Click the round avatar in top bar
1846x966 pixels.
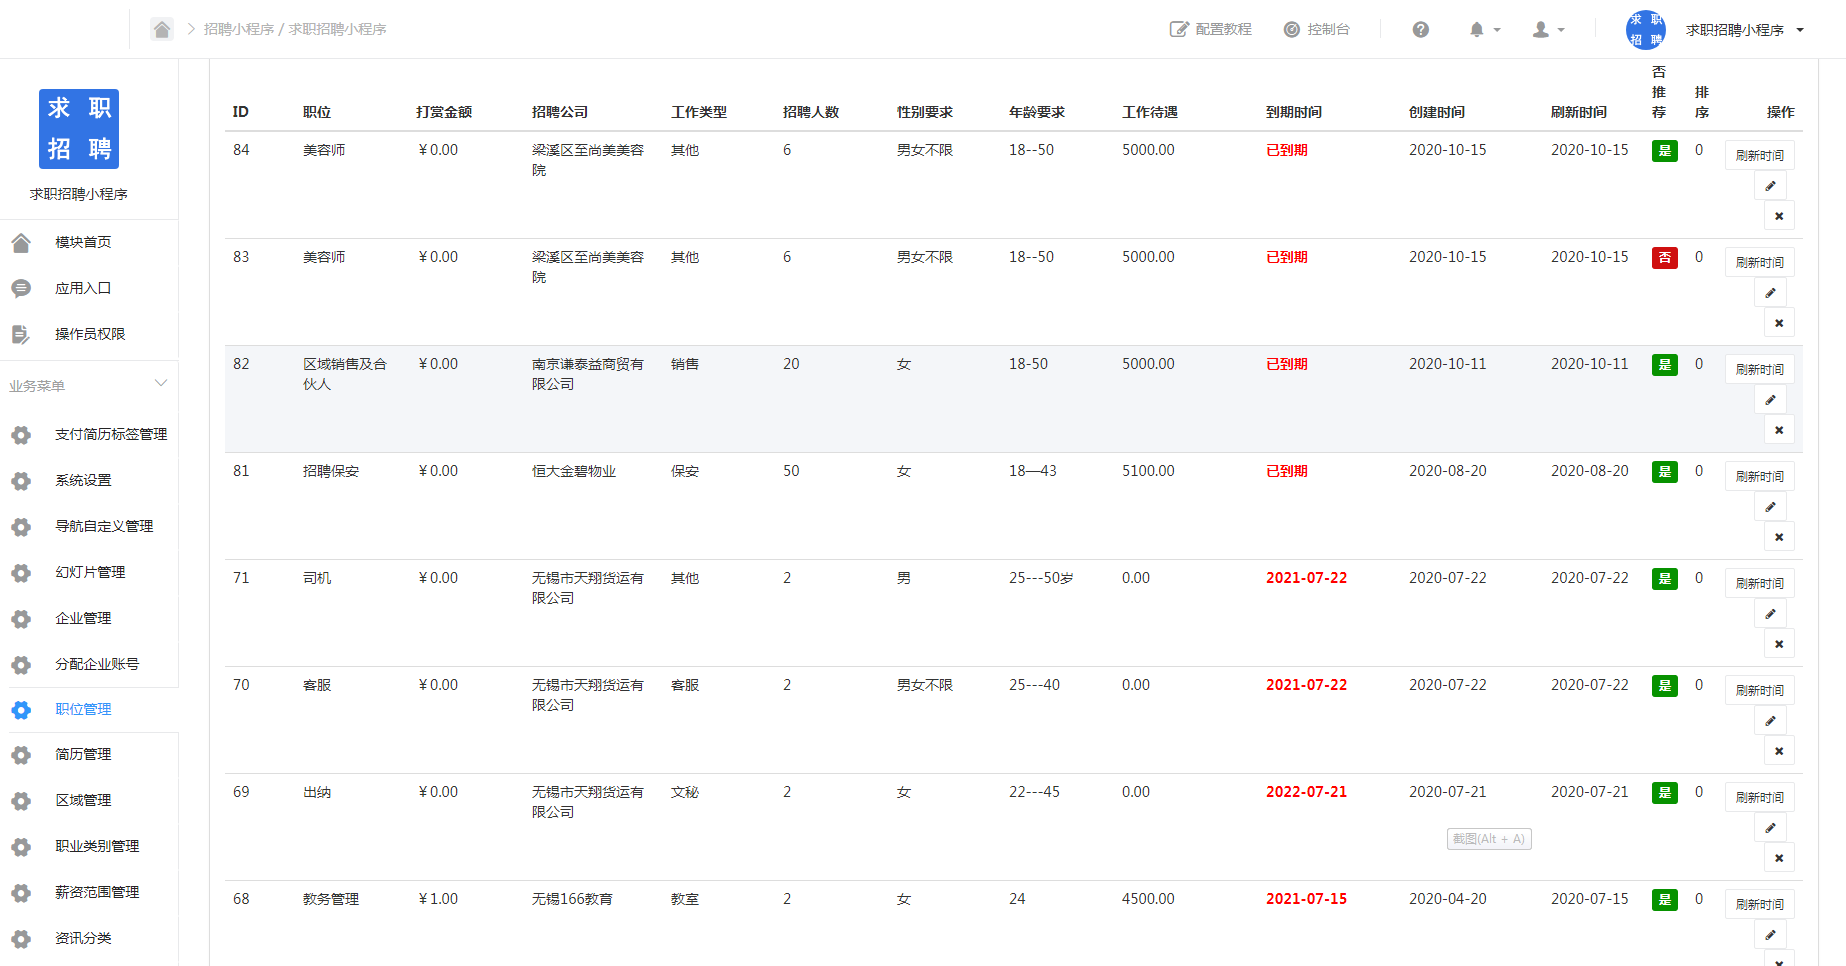(1645, 30)
